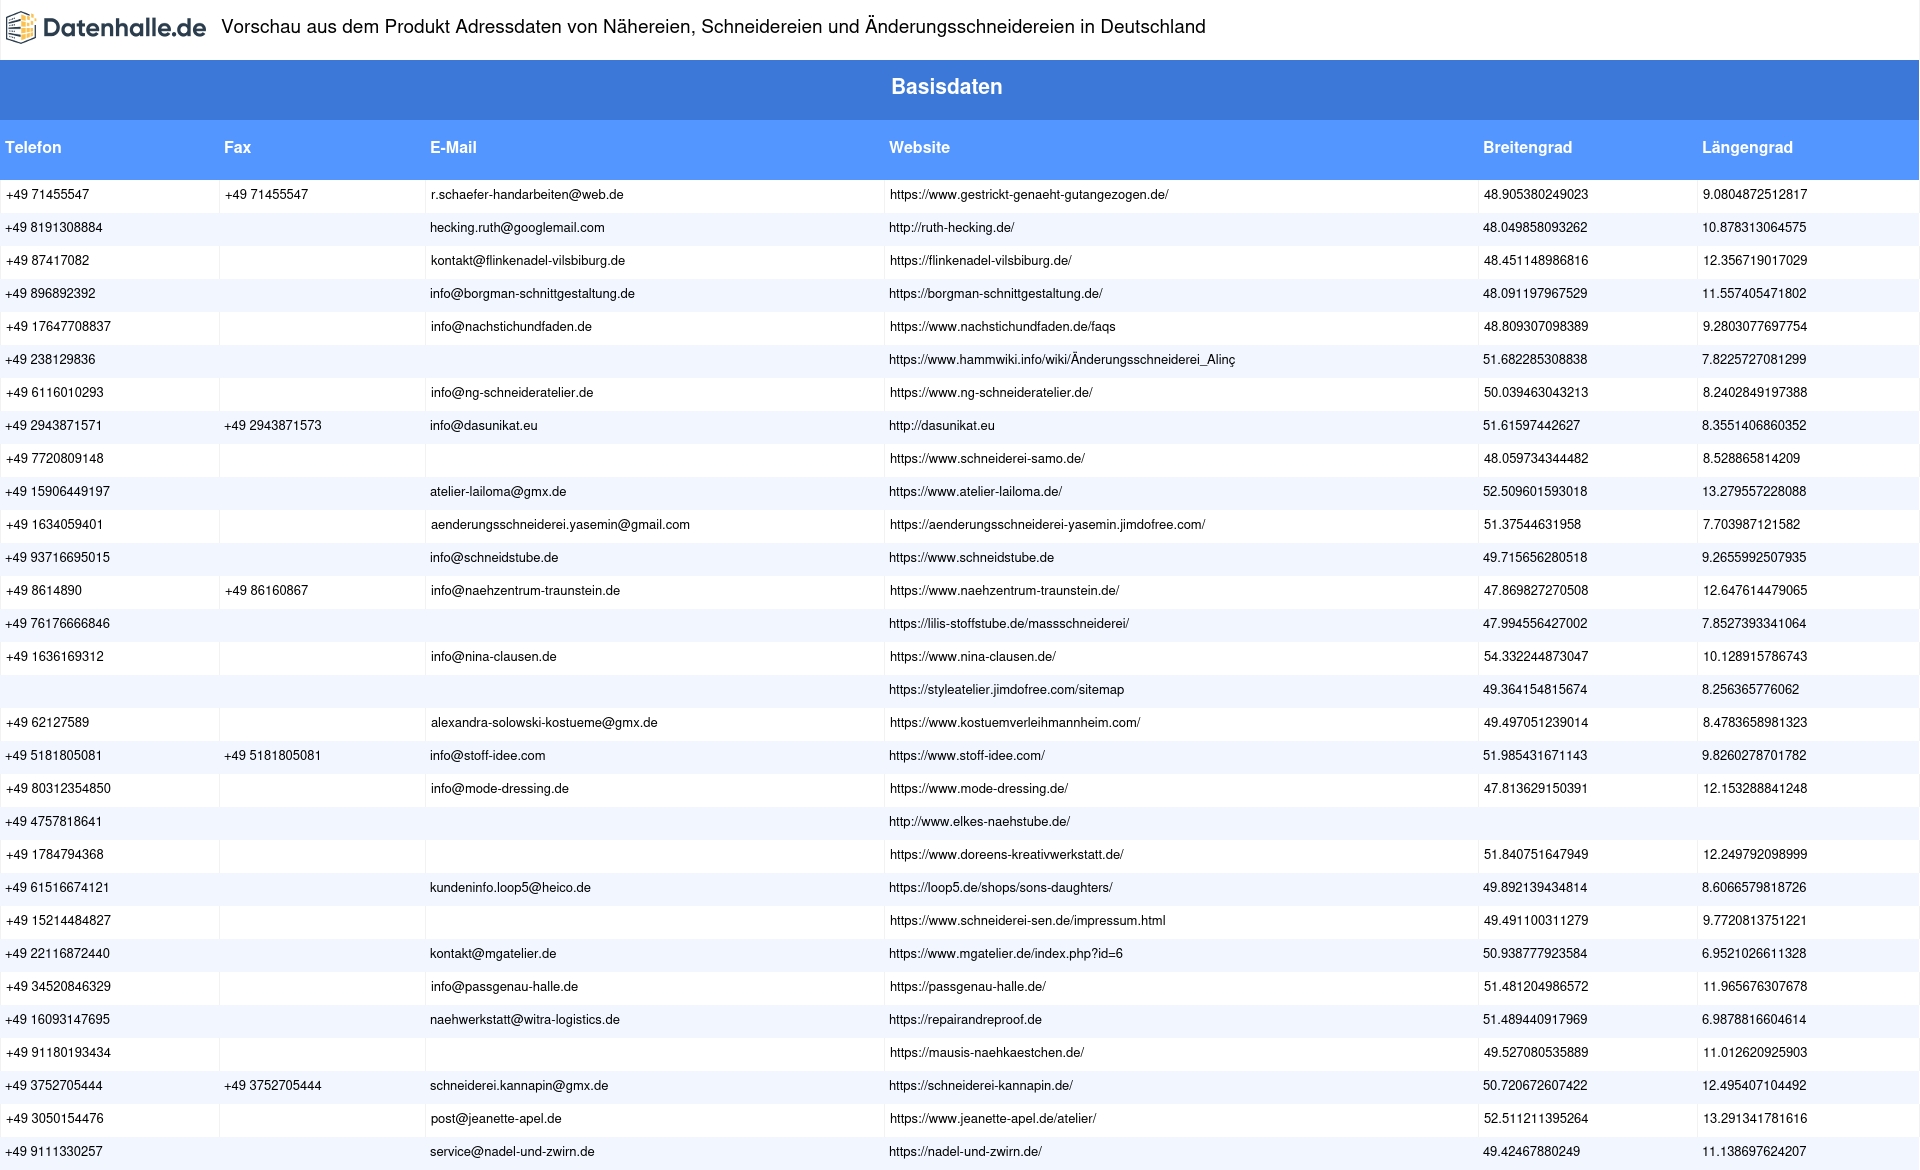Open the ruth-hecking.de website link

951,228
